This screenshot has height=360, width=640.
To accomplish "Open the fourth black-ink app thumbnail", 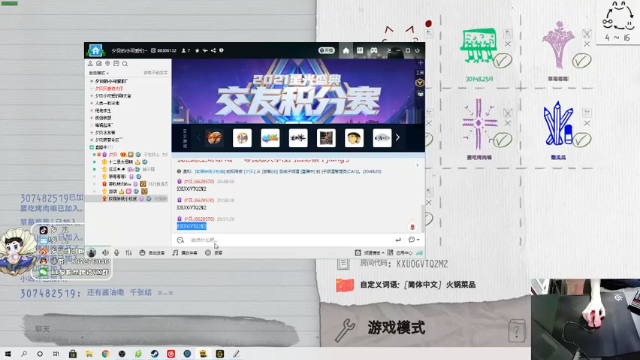I will [x=298, y=138].
